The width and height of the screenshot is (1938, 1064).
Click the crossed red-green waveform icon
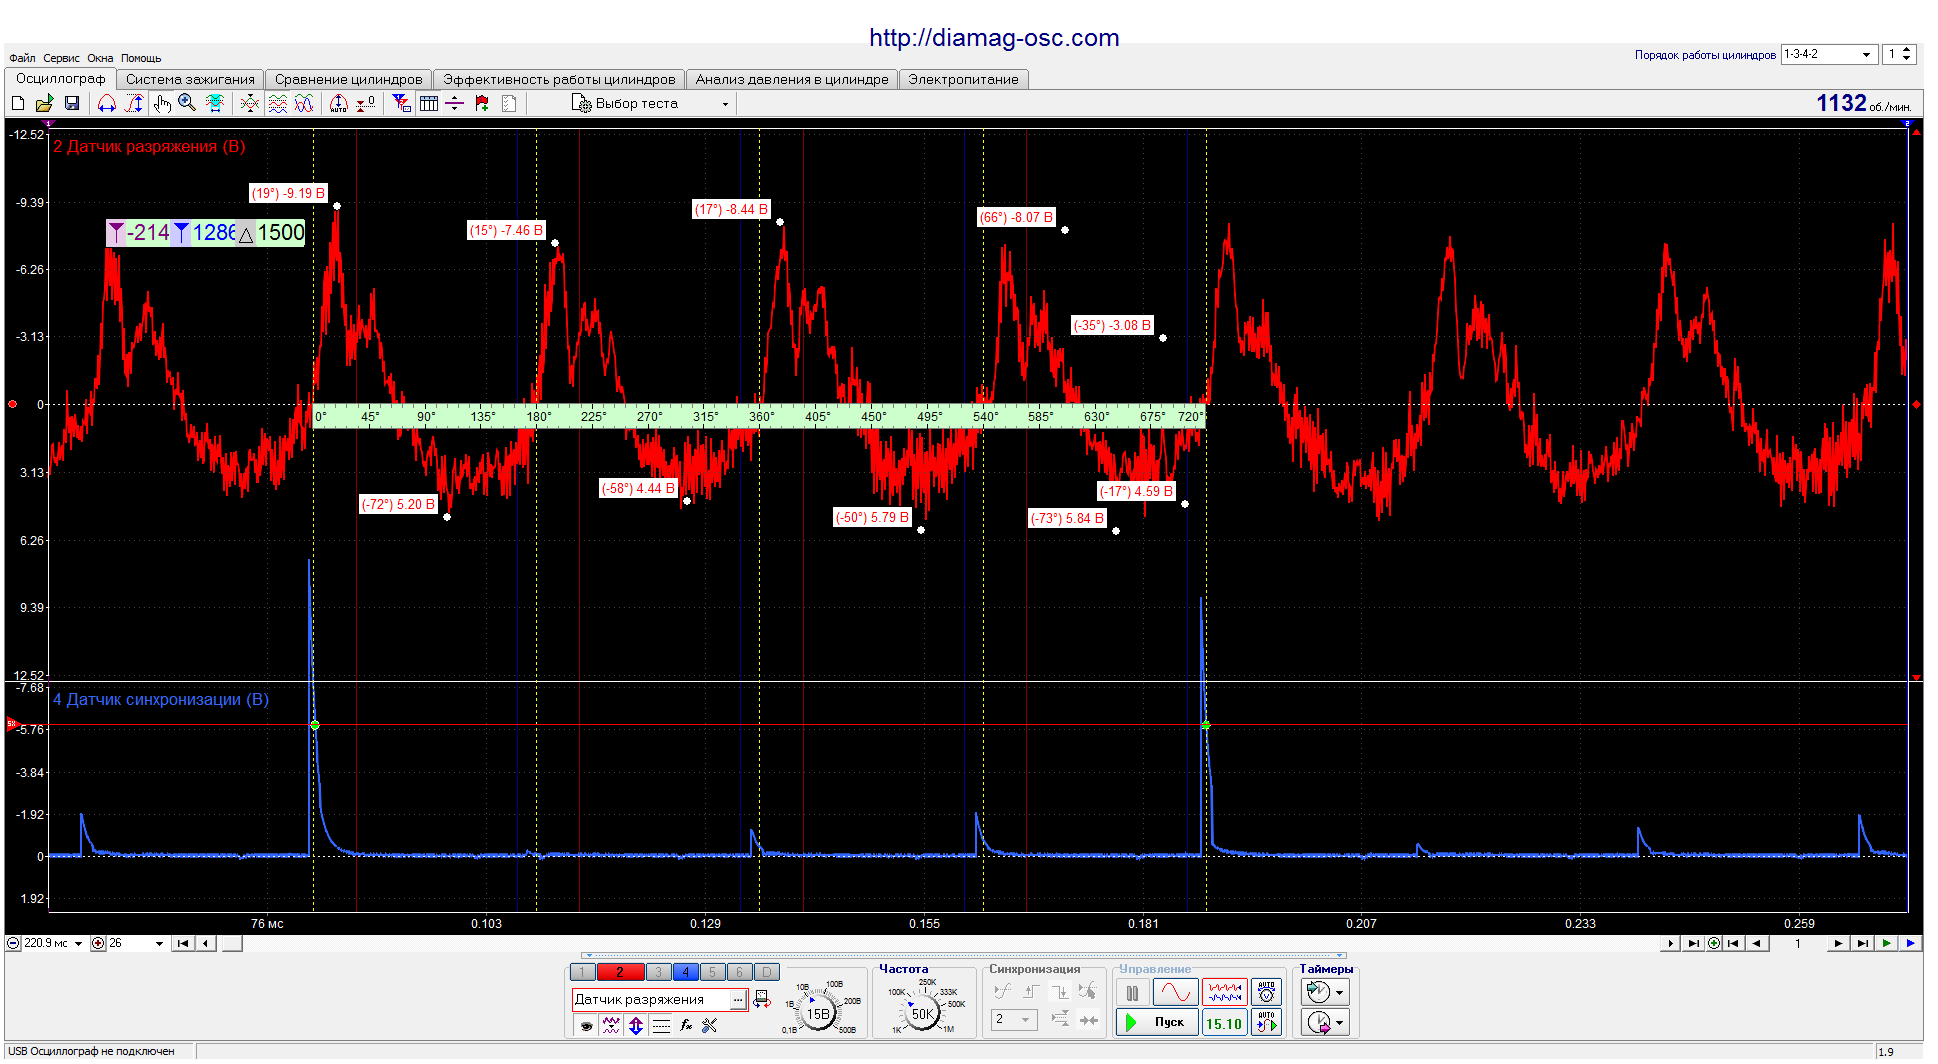[x=250, y=103]
